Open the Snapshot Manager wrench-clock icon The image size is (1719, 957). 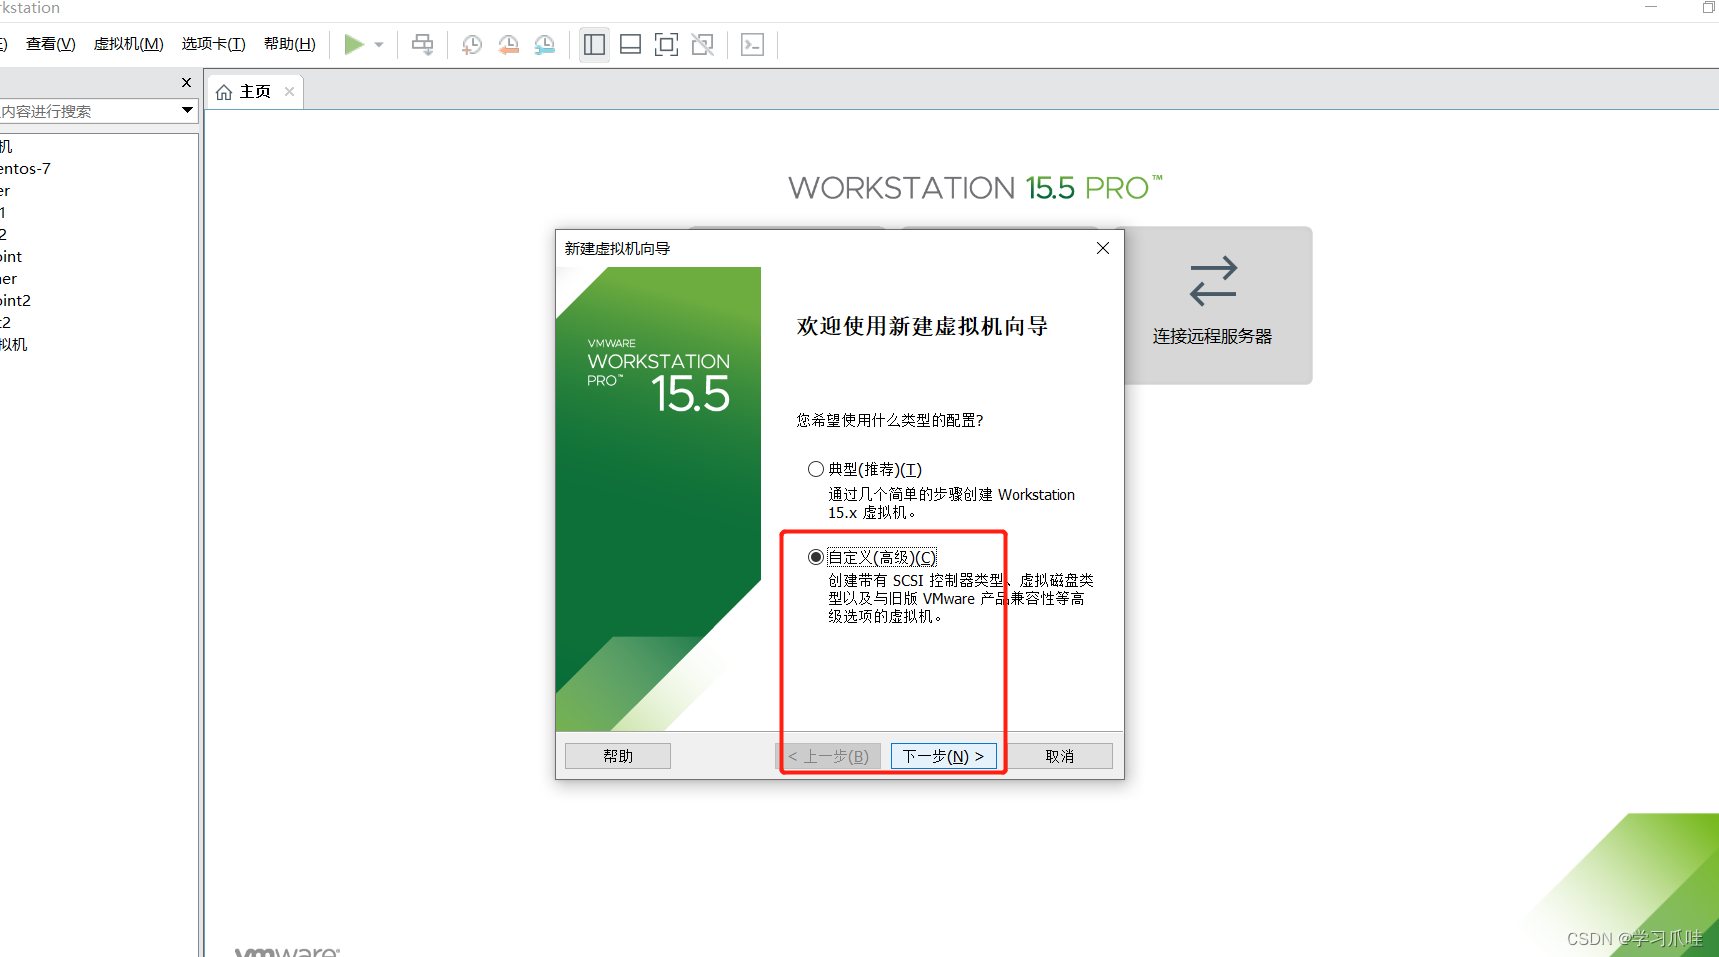coord(544,45)
